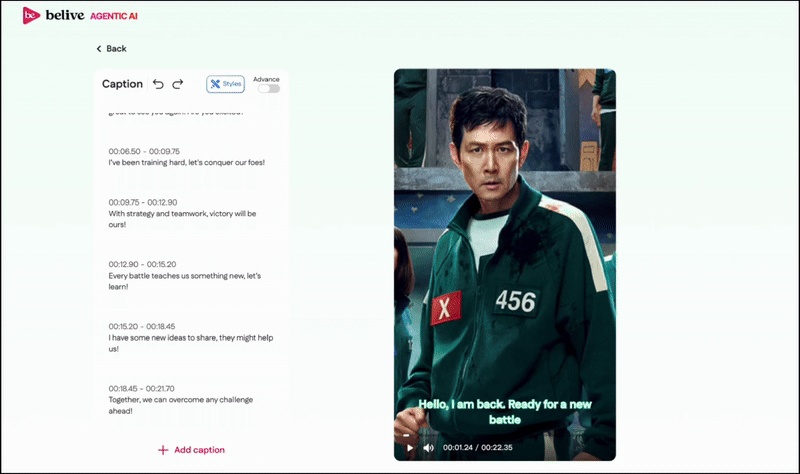Screen dimensions: 800x474
Task: Enable the Advance toggle
Action: tap(268, 88)
